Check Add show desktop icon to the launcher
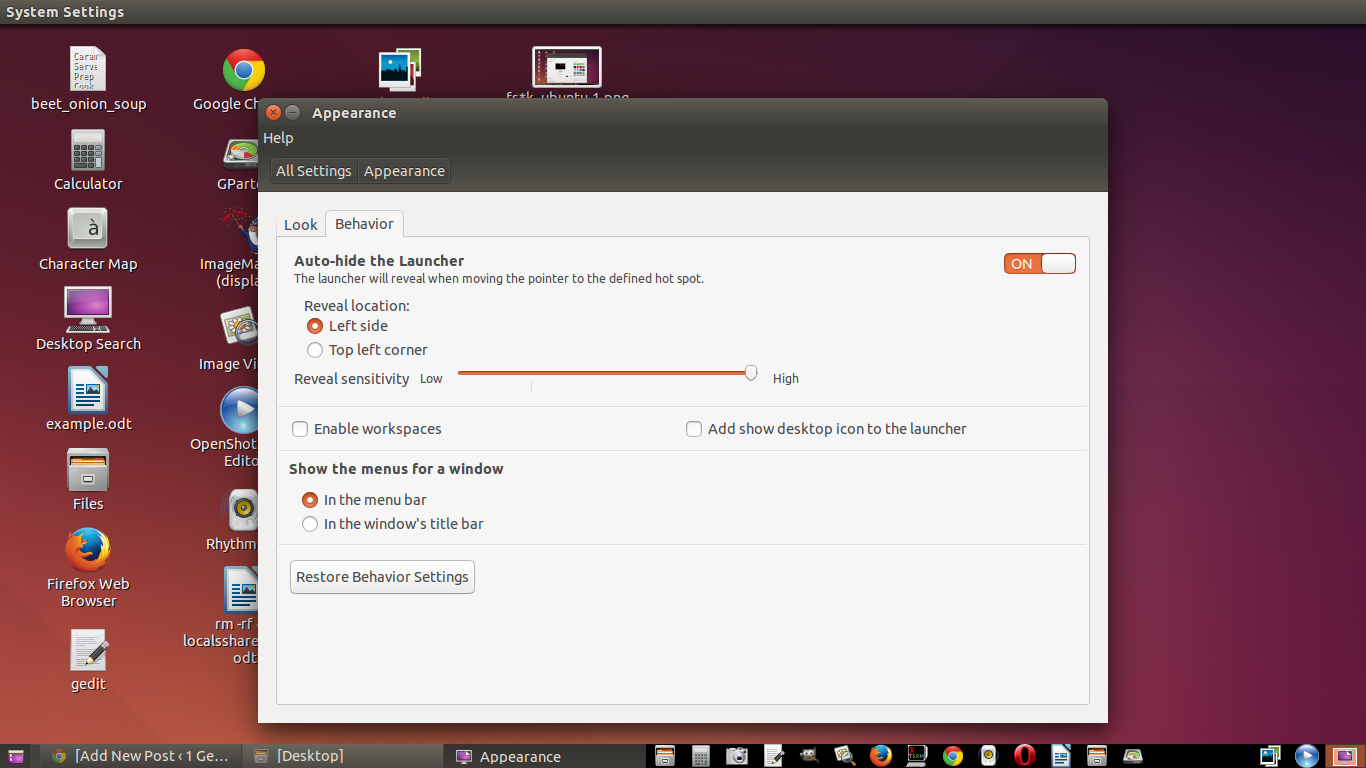 tap(694, 429)
